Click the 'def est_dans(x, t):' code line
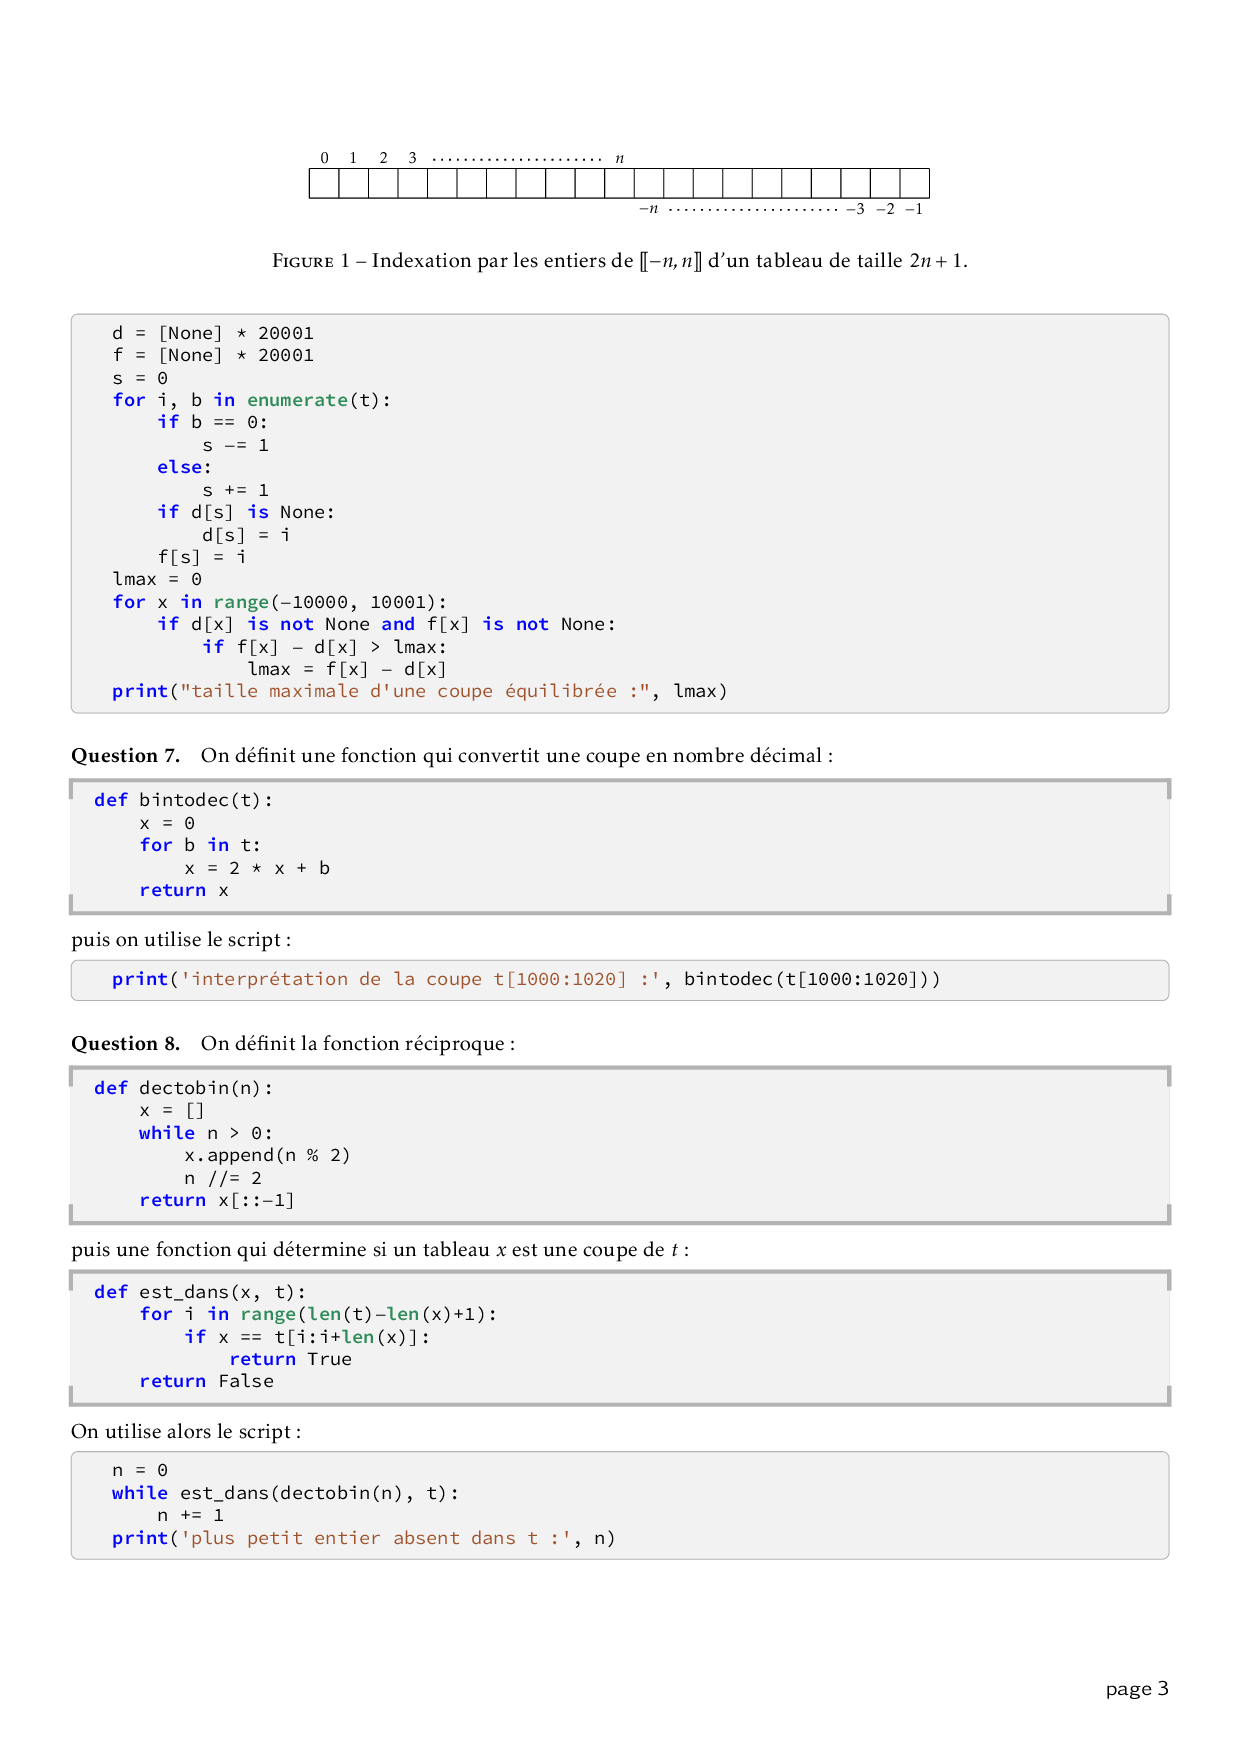 point(200,1292)
